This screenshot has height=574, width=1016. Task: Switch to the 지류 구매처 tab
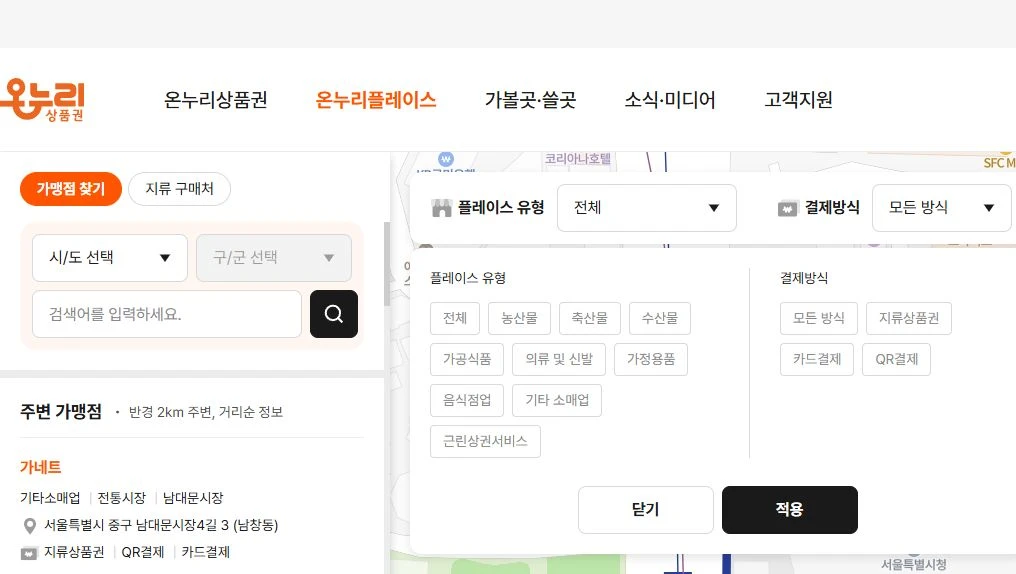[x=179, y=189]
